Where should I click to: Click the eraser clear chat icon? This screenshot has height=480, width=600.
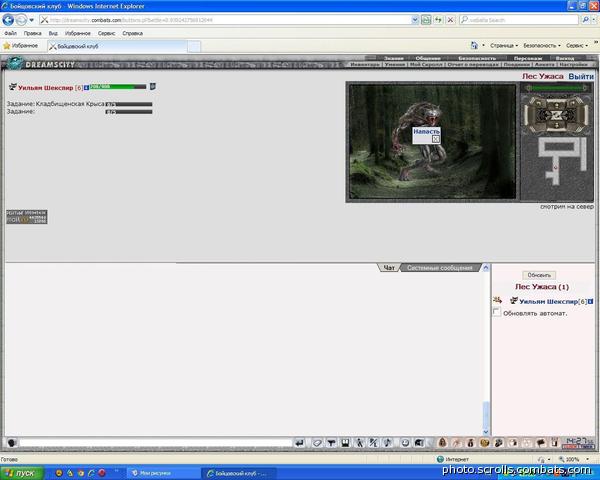pyautogui.click(x=317, y=443)
